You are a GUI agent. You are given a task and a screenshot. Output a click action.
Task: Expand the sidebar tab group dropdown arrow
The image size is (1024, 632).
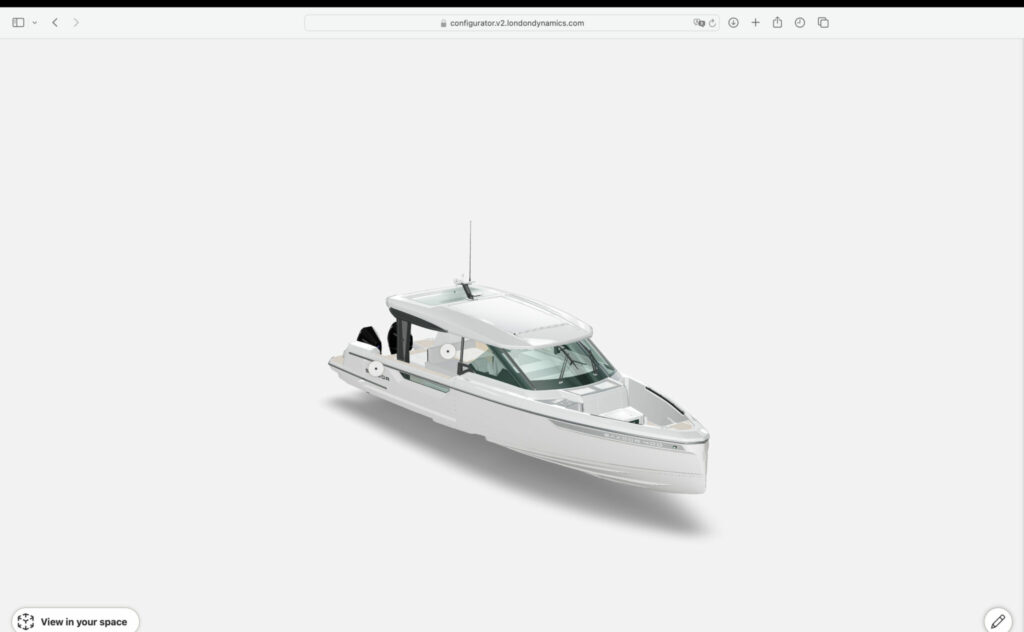[x=35, y=22]
